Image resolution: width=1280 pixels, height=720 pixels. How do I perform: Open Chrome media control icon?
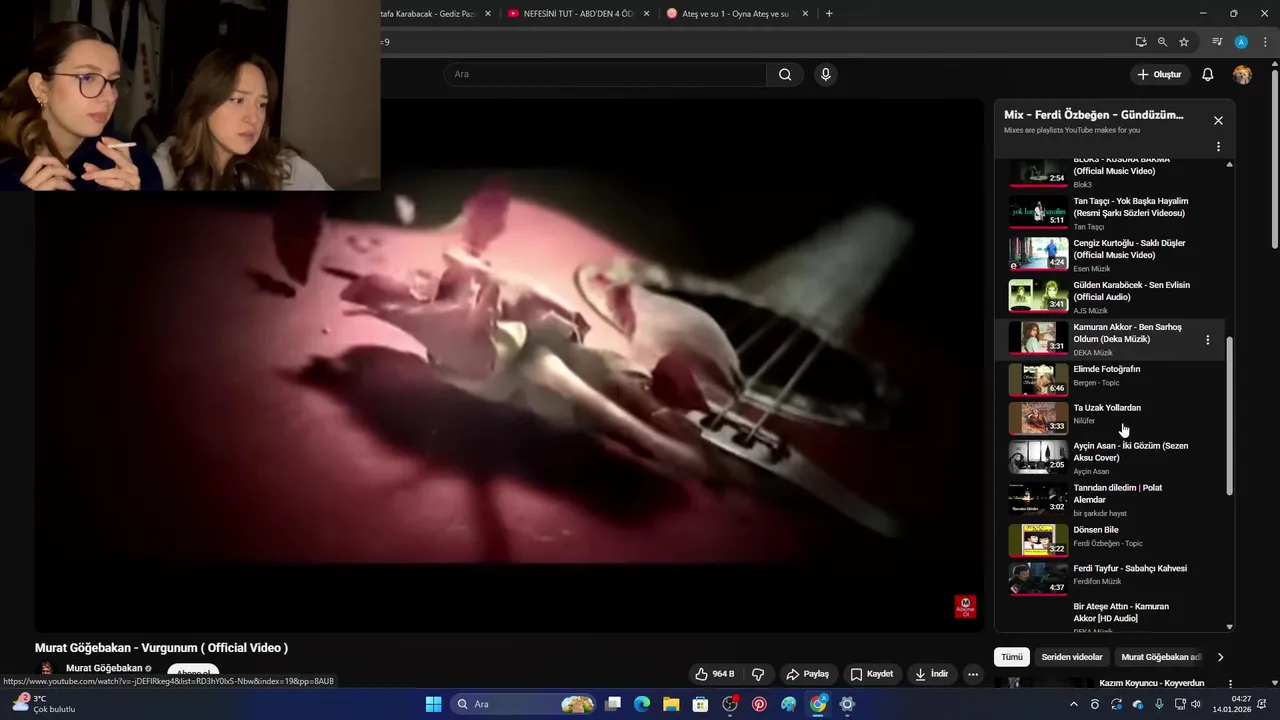coord(1217,42)
